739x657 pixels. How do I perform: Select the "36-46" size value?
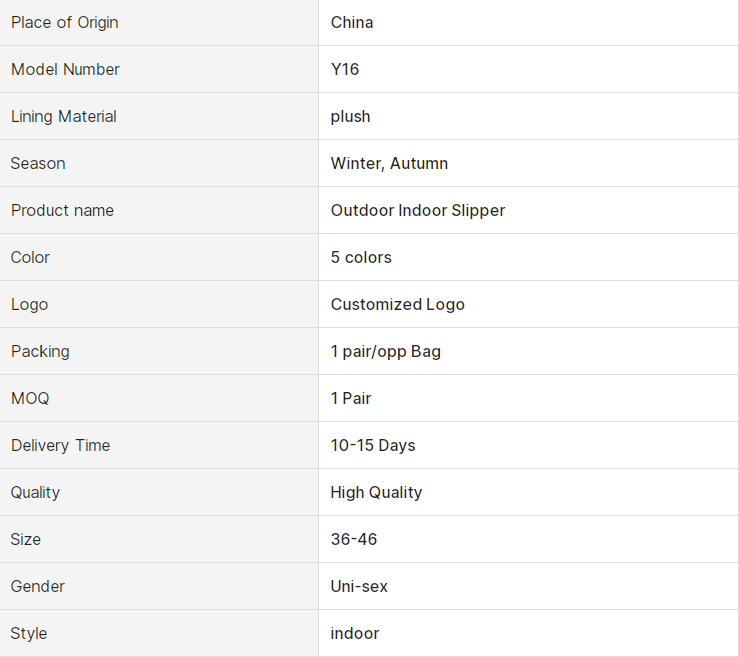(x=354, y=539)
